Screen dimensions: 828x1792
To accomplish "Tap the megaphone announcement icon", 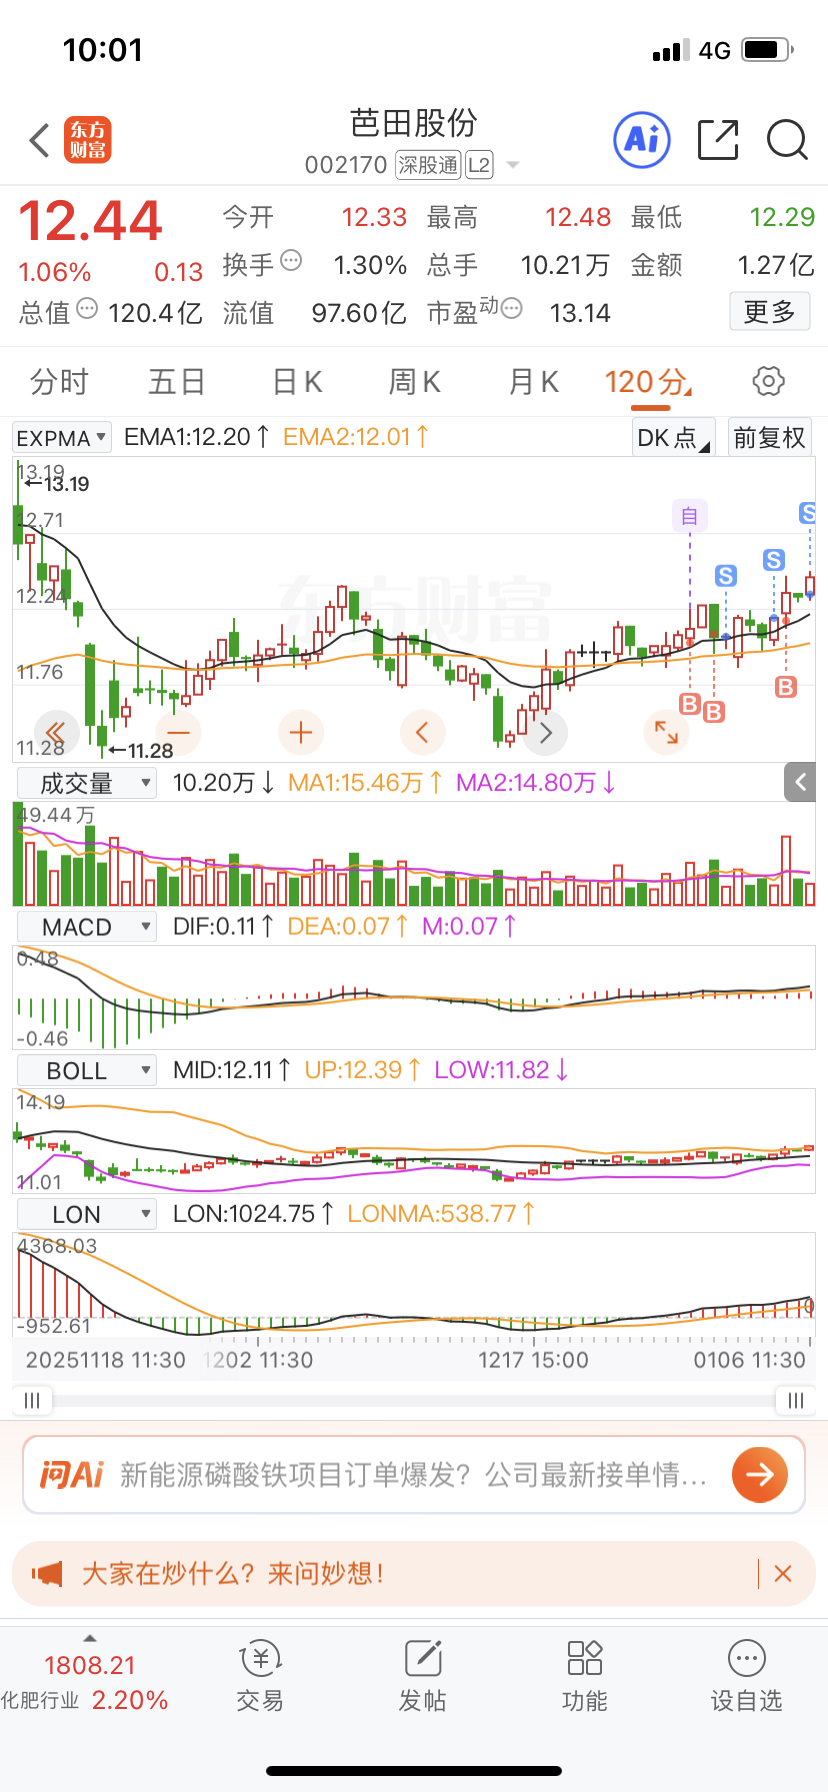I will 47,1574.
